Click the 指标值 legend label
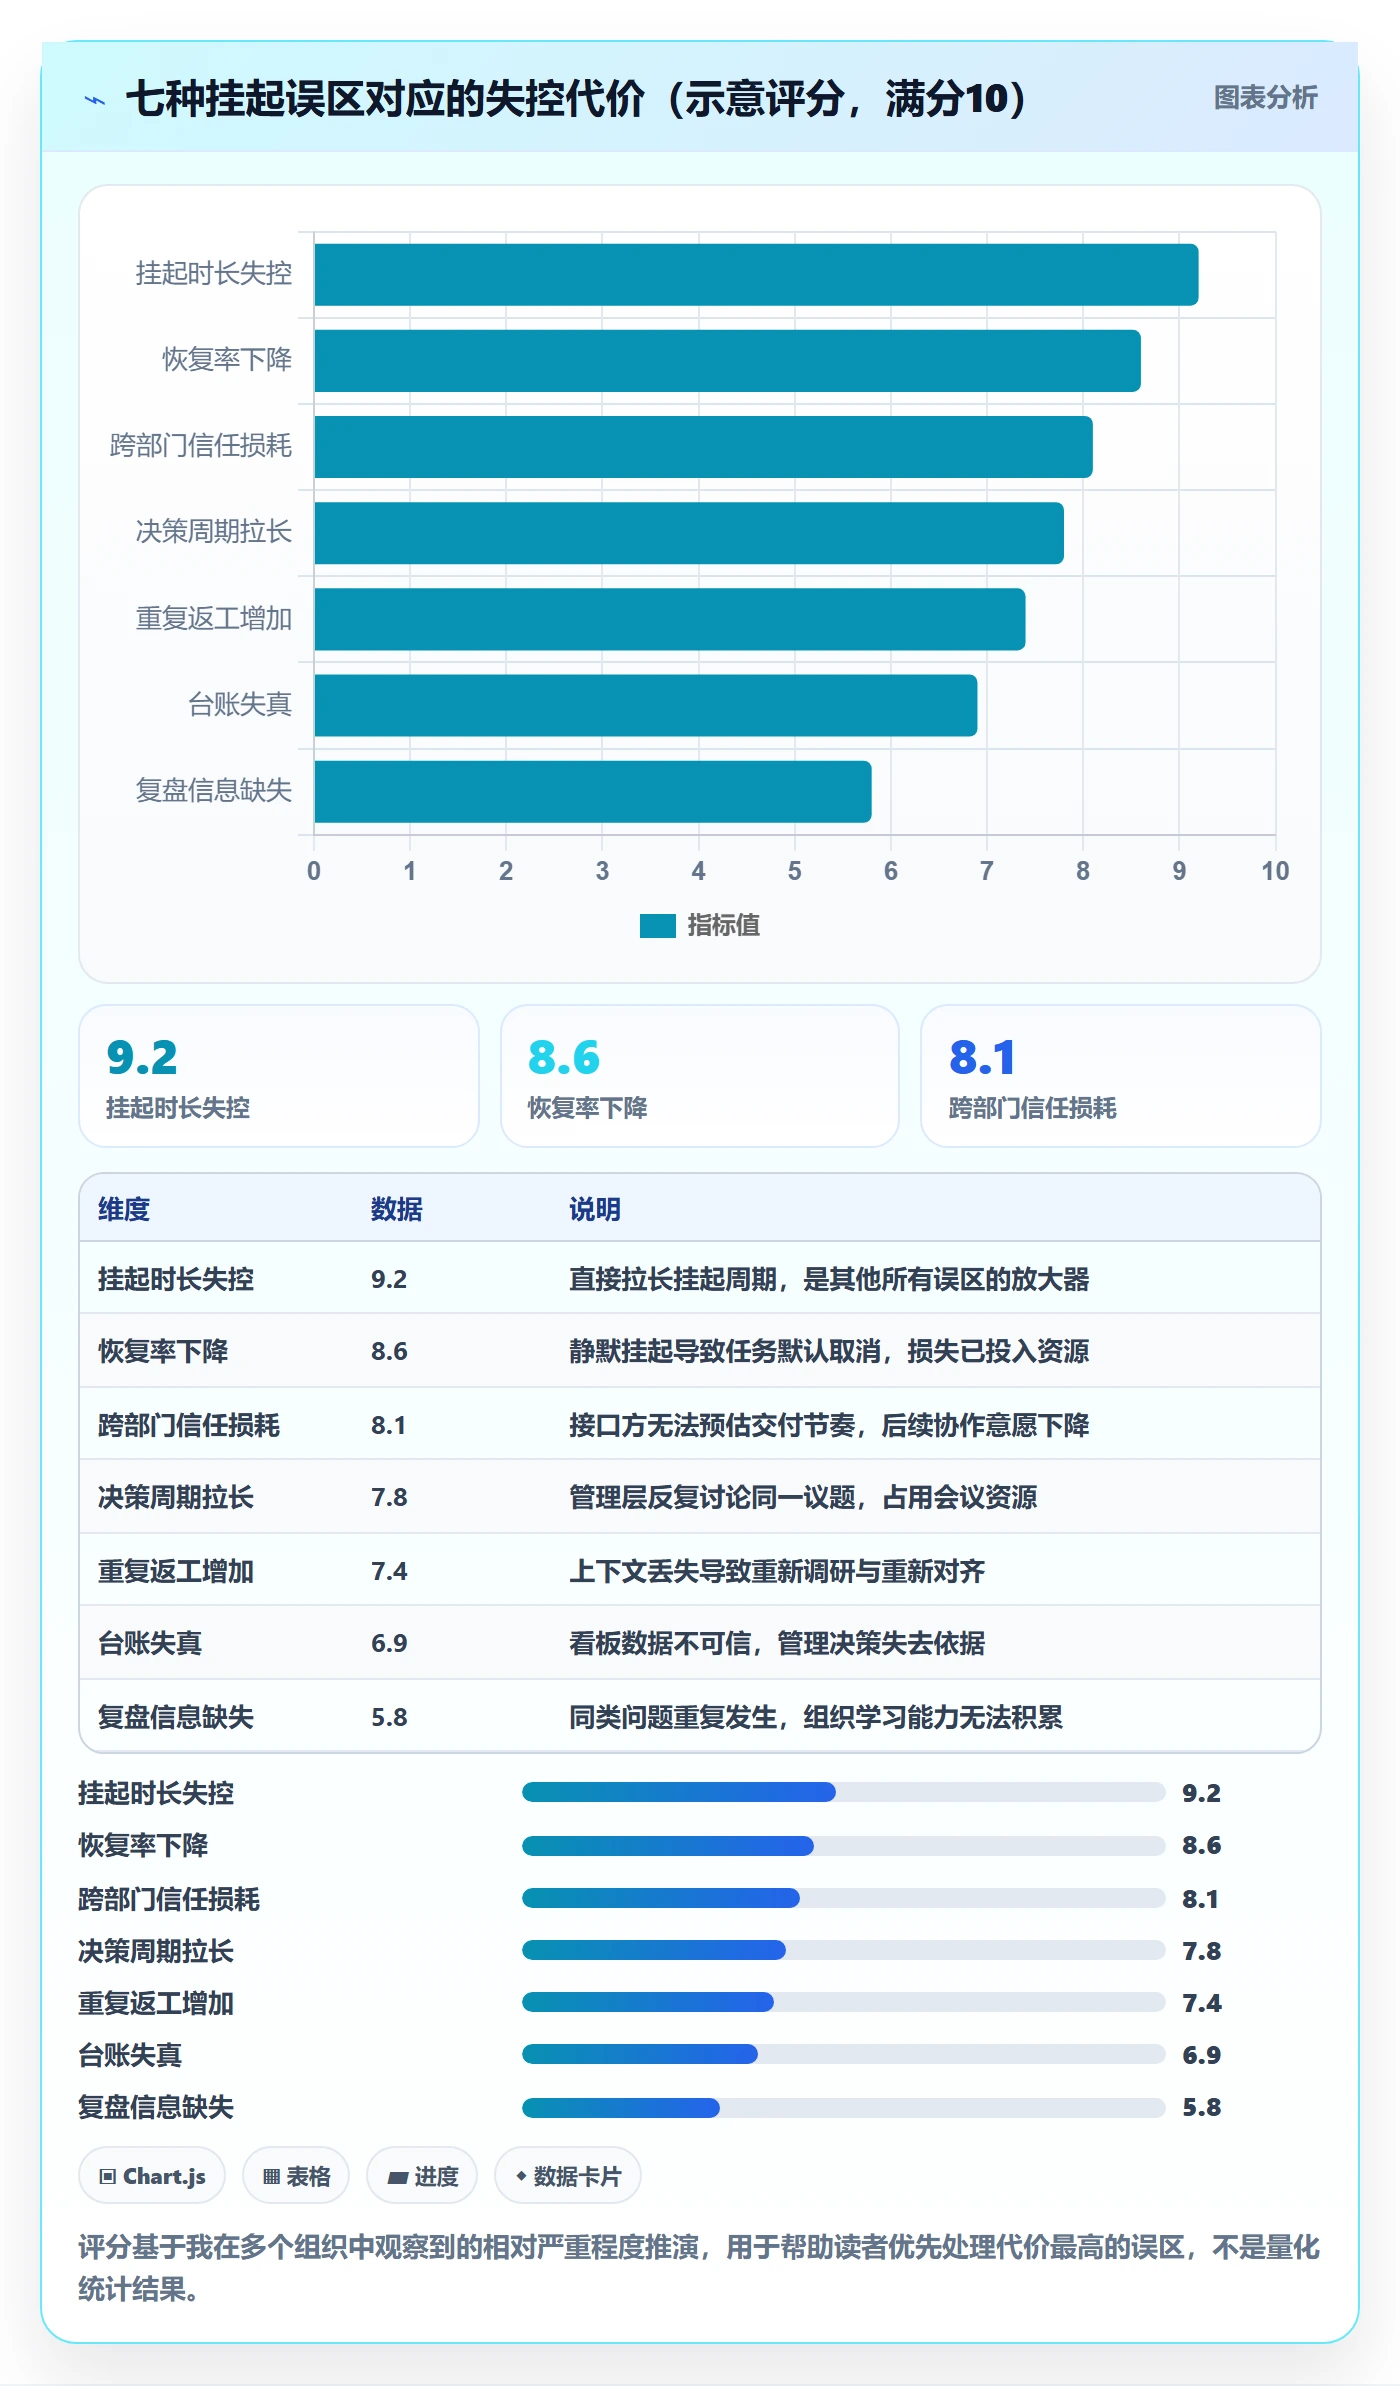The image size is (1400, 2386). pyautogui.click(x=724, y=926)
